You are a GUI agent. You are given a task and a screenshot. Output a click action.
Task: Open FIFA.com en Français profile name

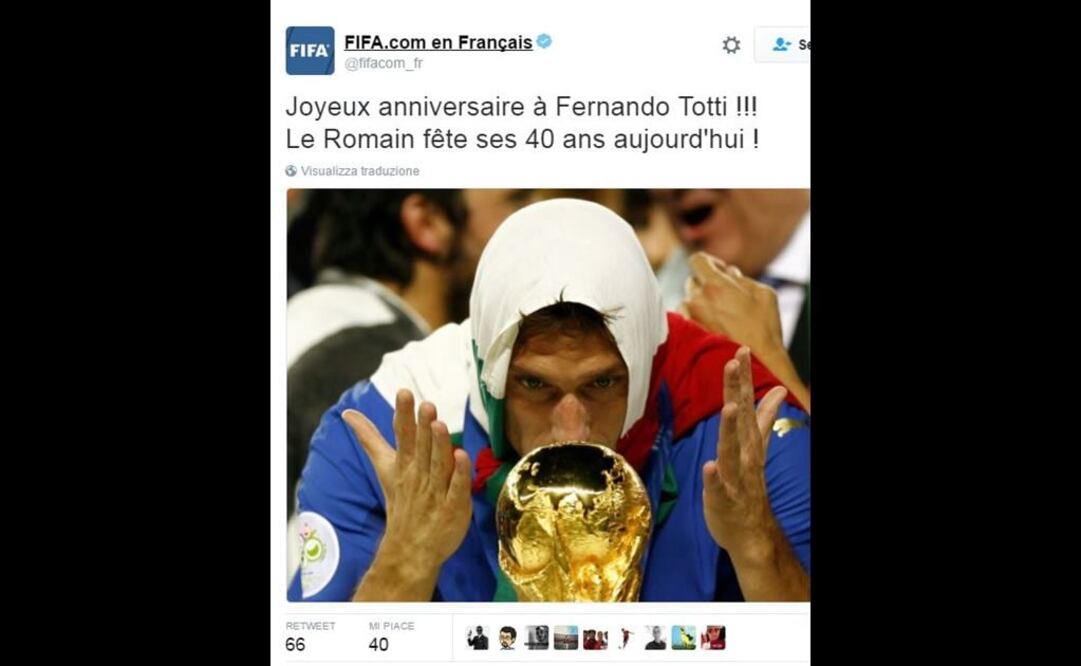pyautogui.click(x=438, y=42)
